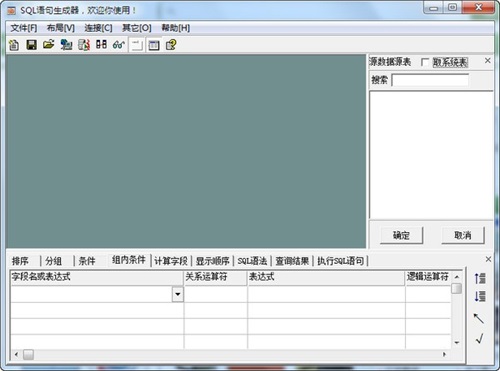Viewport: 500px width, 371px height.
Task: Click the 搜索 input field
Action: [x=430, y=80]
